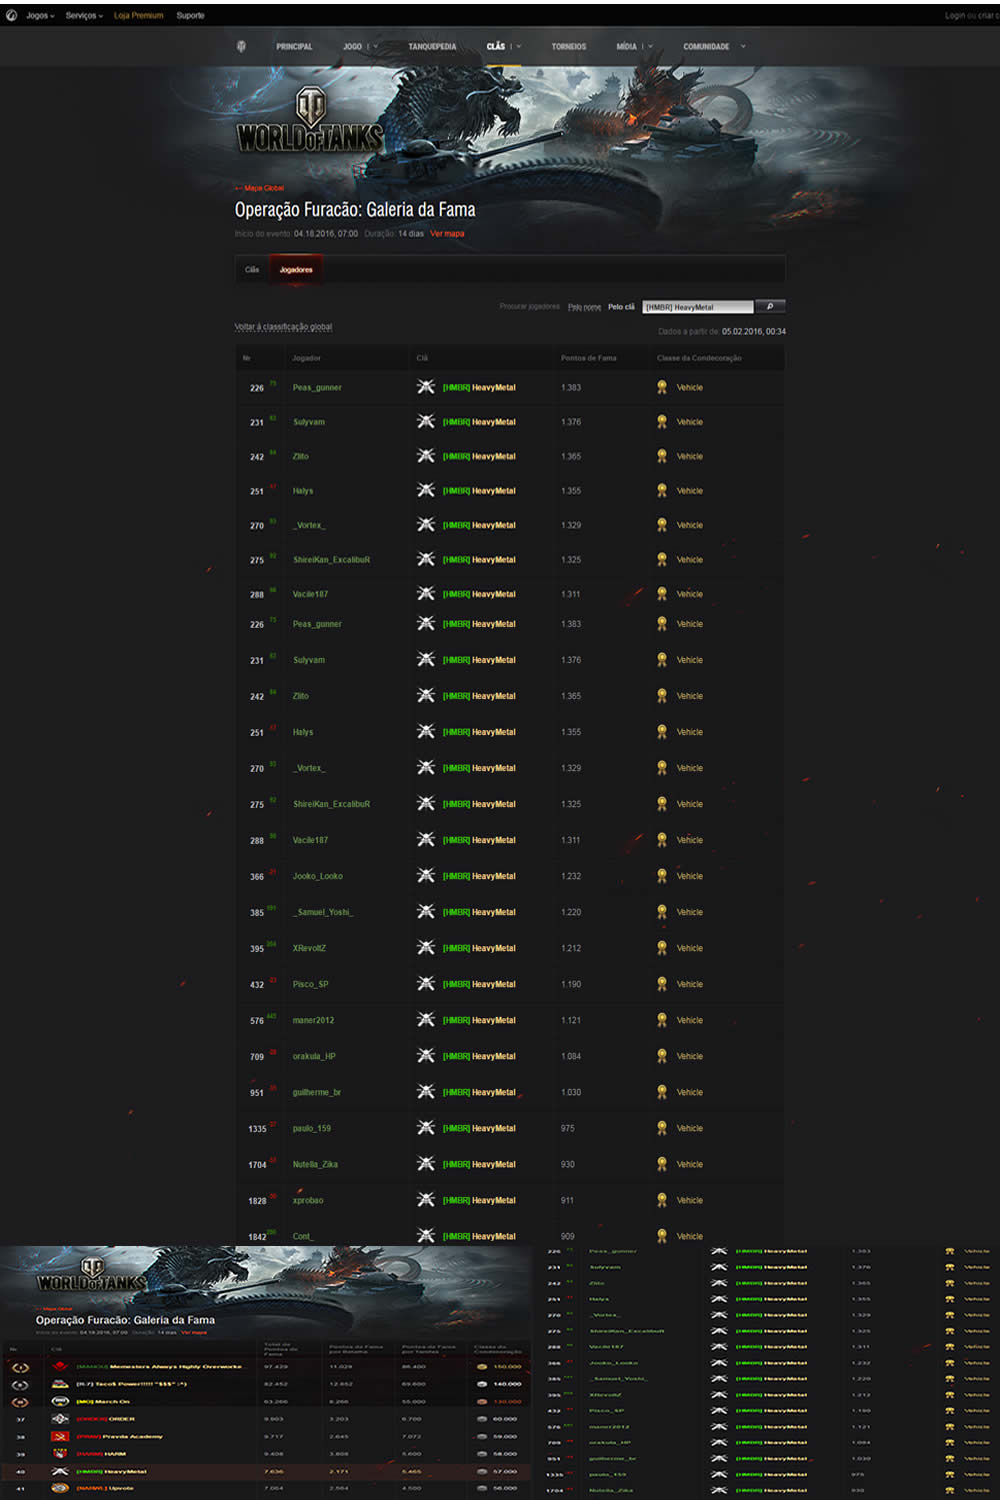Click the 909 fame points in Cont_'s row

(x=567, y=1236)
